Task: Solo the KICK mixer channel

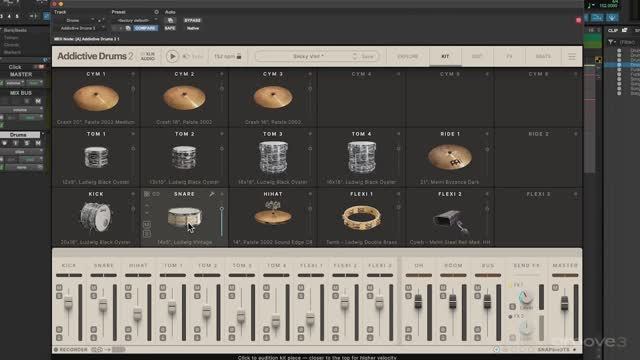Action: 60,296
